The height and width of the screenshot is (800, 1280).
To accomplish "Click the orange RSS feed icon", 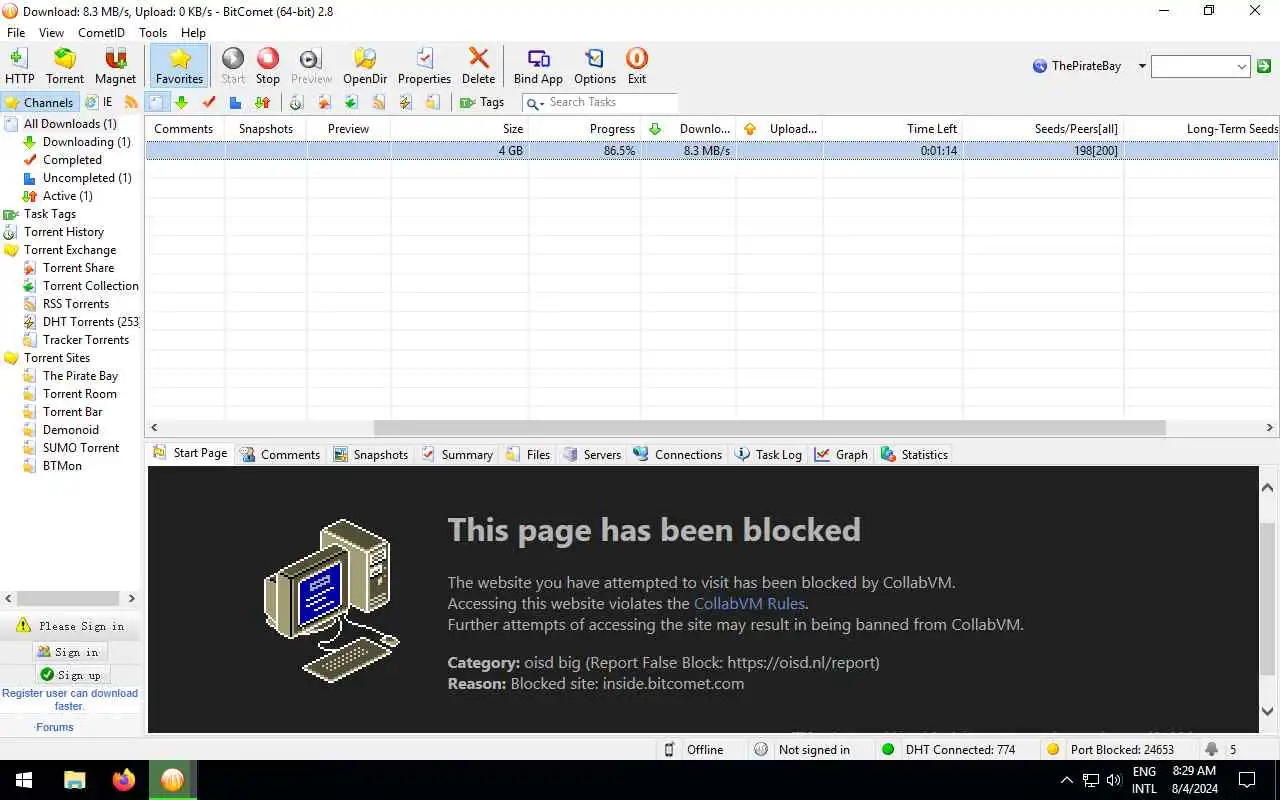I will tap(131, 102).
